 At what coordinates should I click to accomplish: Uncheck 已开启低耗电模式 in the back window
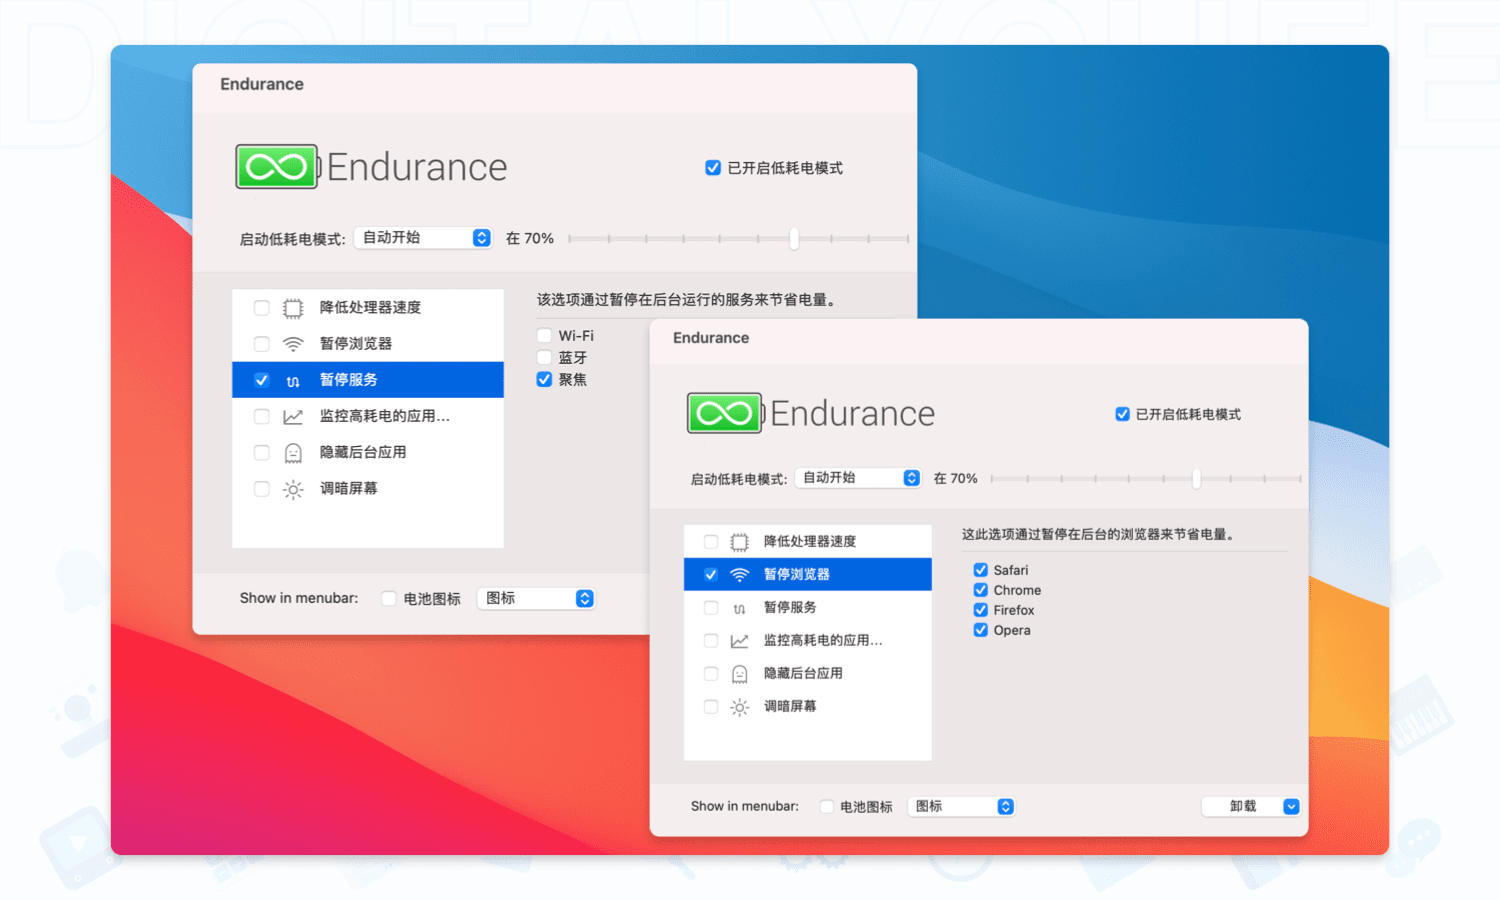coord(713,168)
